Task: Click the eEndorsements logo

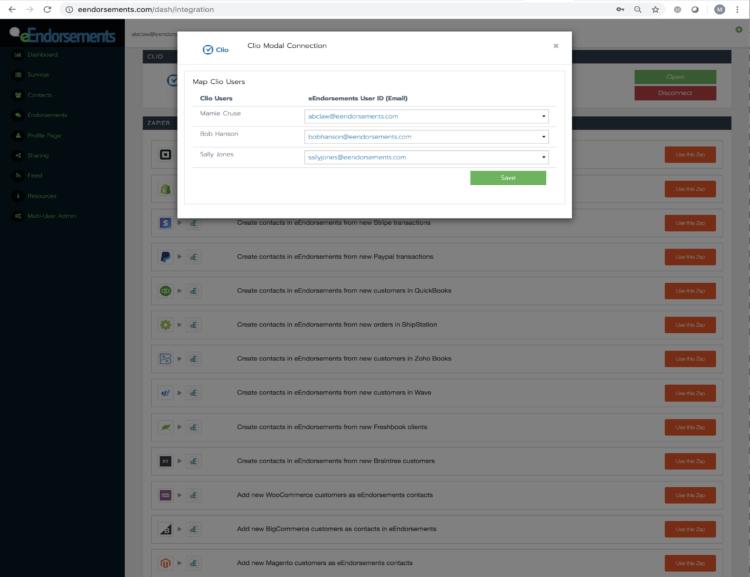Action: [63, 35]
